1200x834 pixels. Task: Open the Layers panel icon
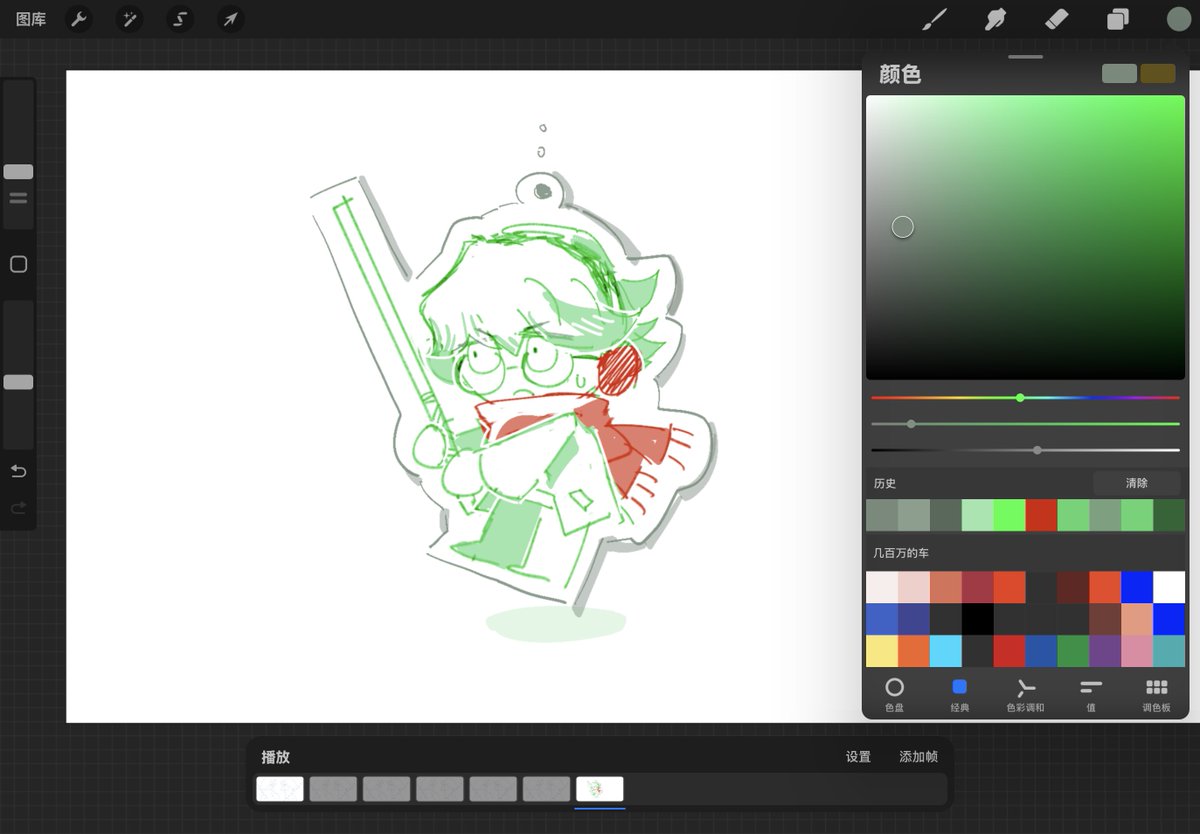tap(1117, 19)
